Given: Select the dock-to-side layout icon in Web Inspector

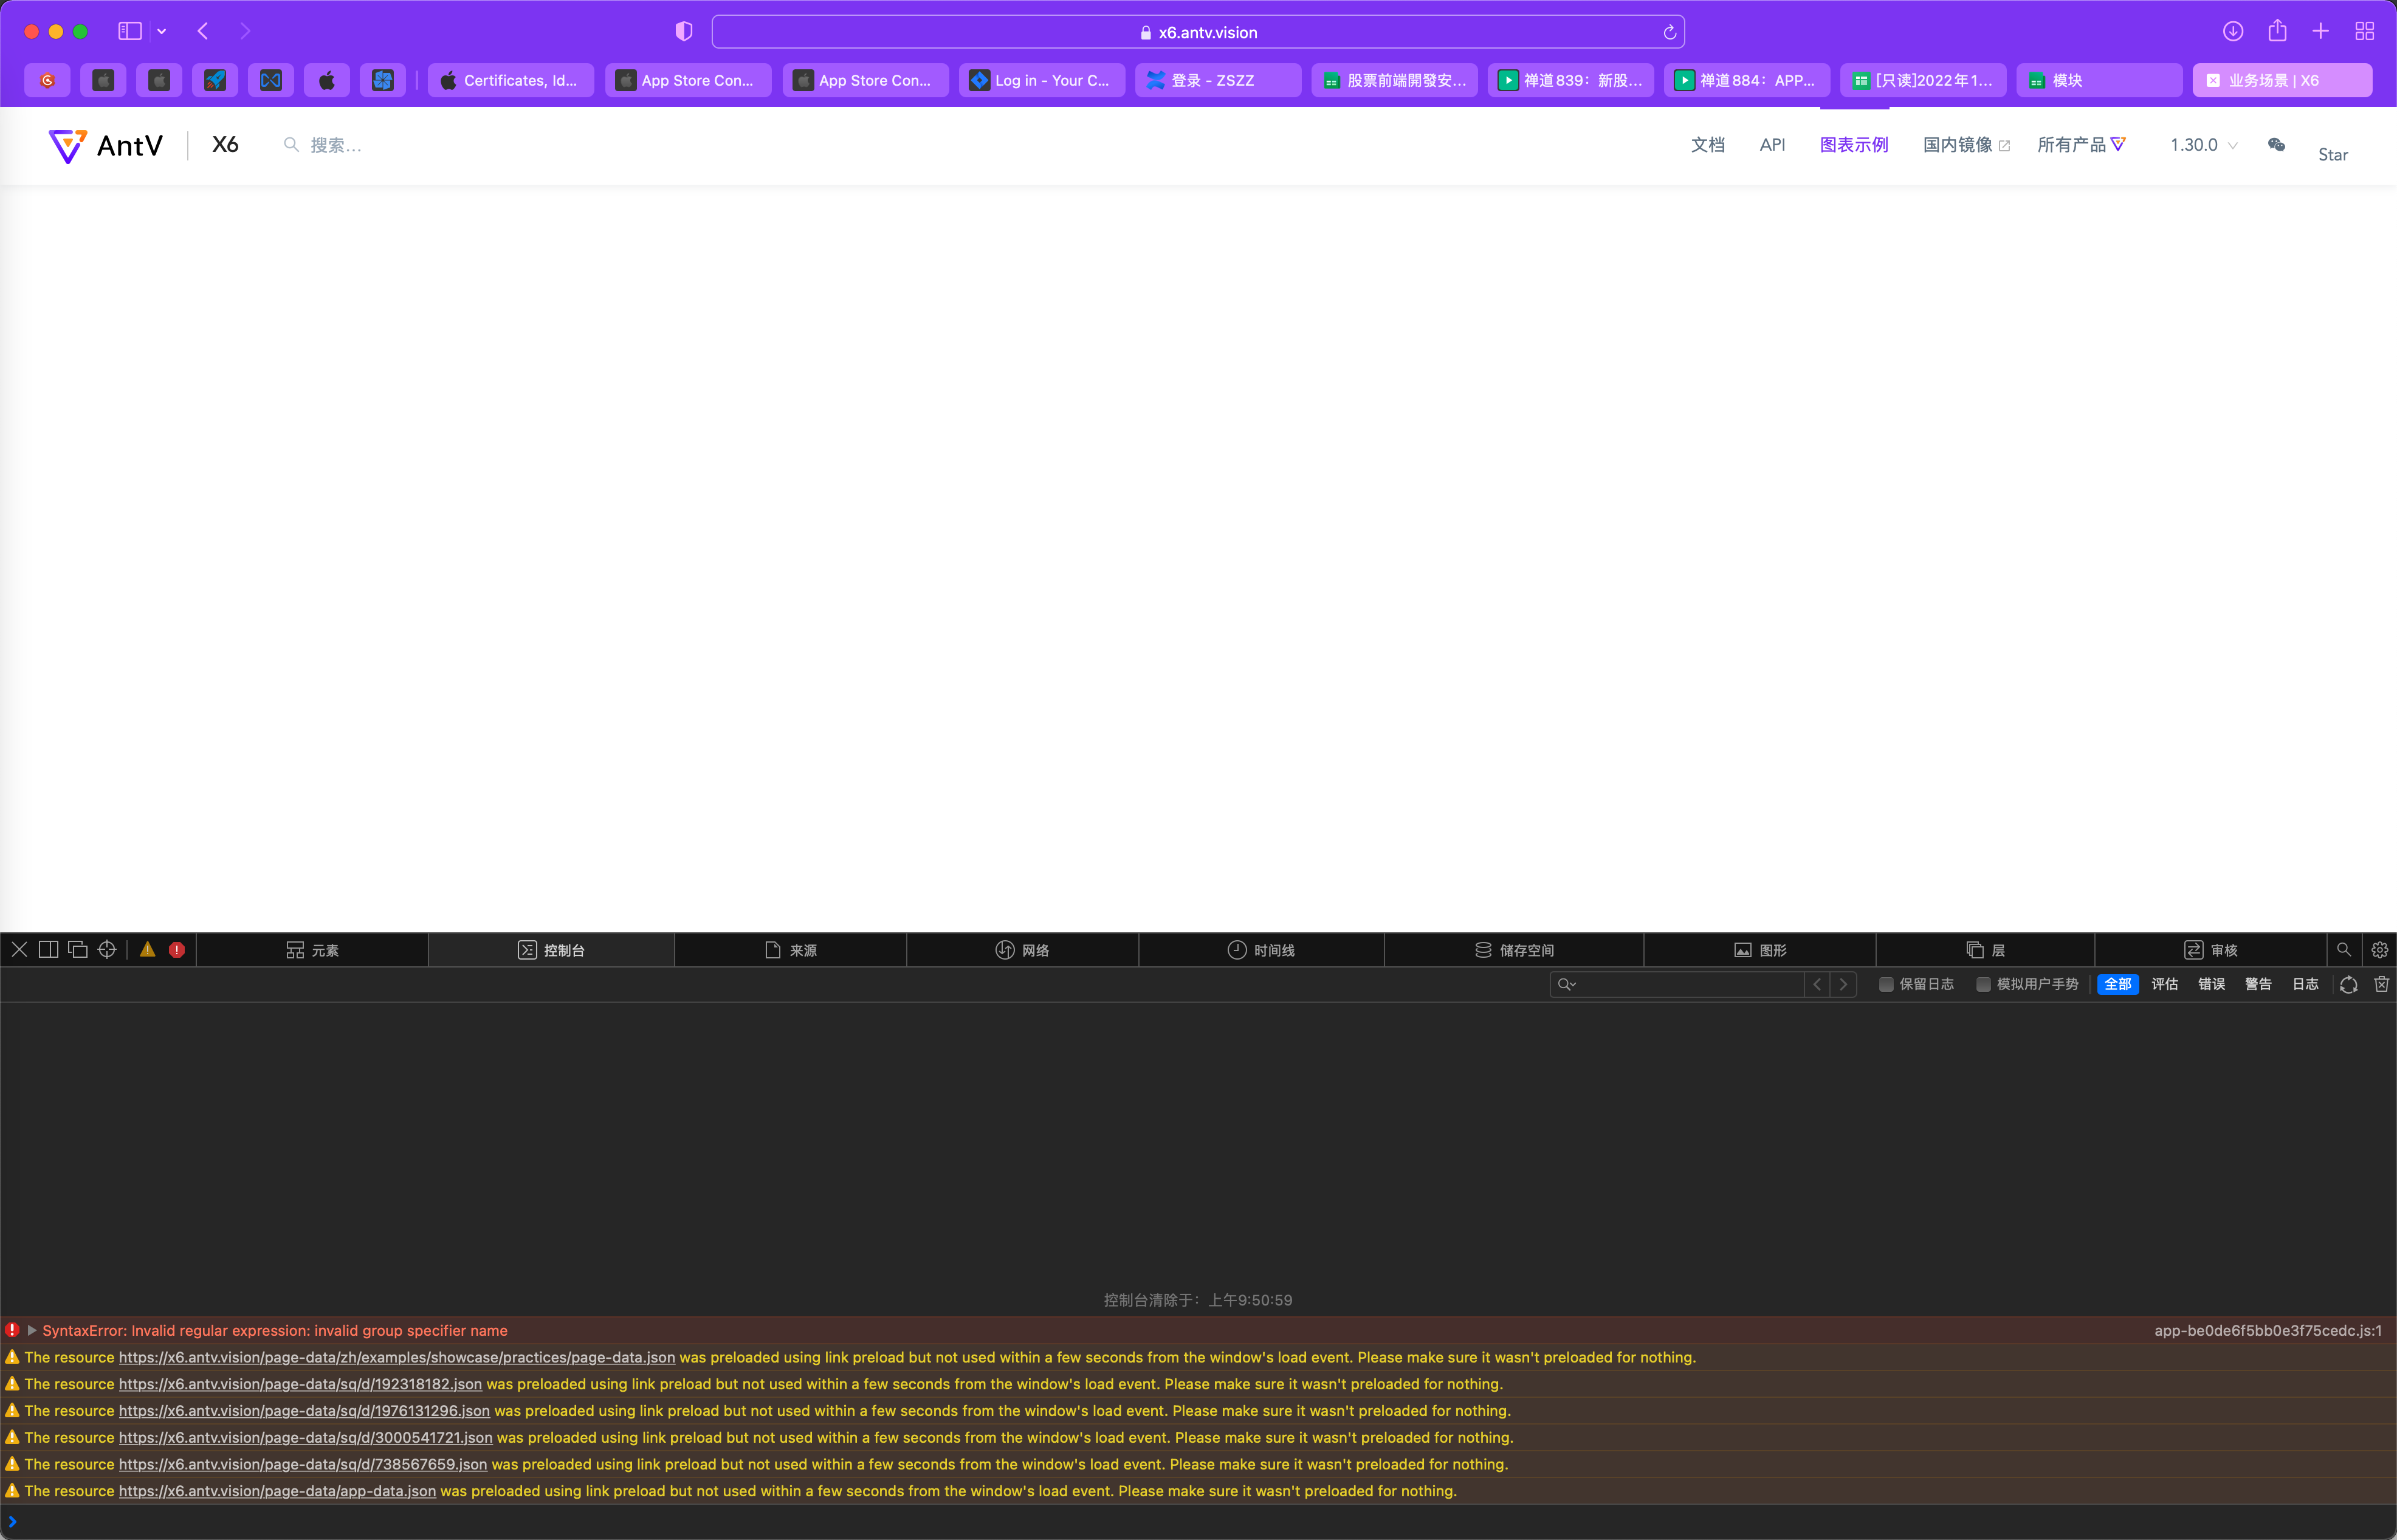Looking at the screenshot, I should tap(48, 949).
